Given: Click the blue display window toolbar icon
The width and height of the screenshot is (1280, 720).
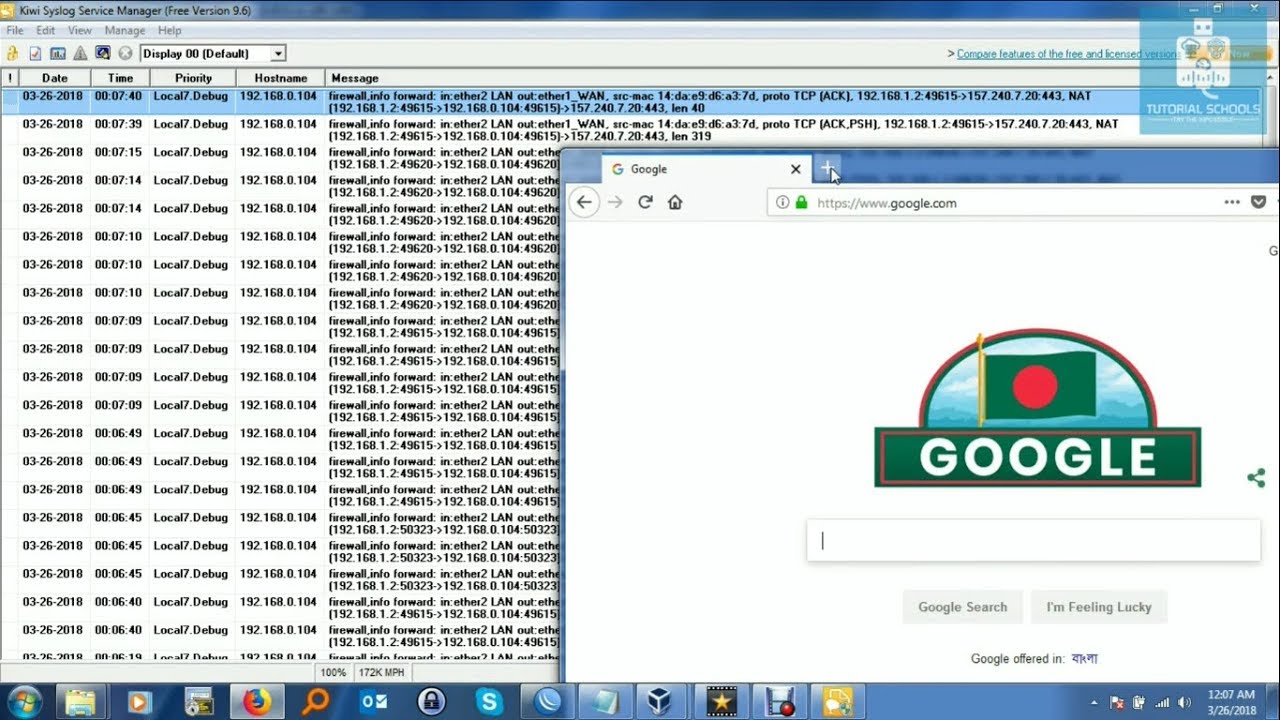Looking at the screenshot, I should tap(102, 53).
